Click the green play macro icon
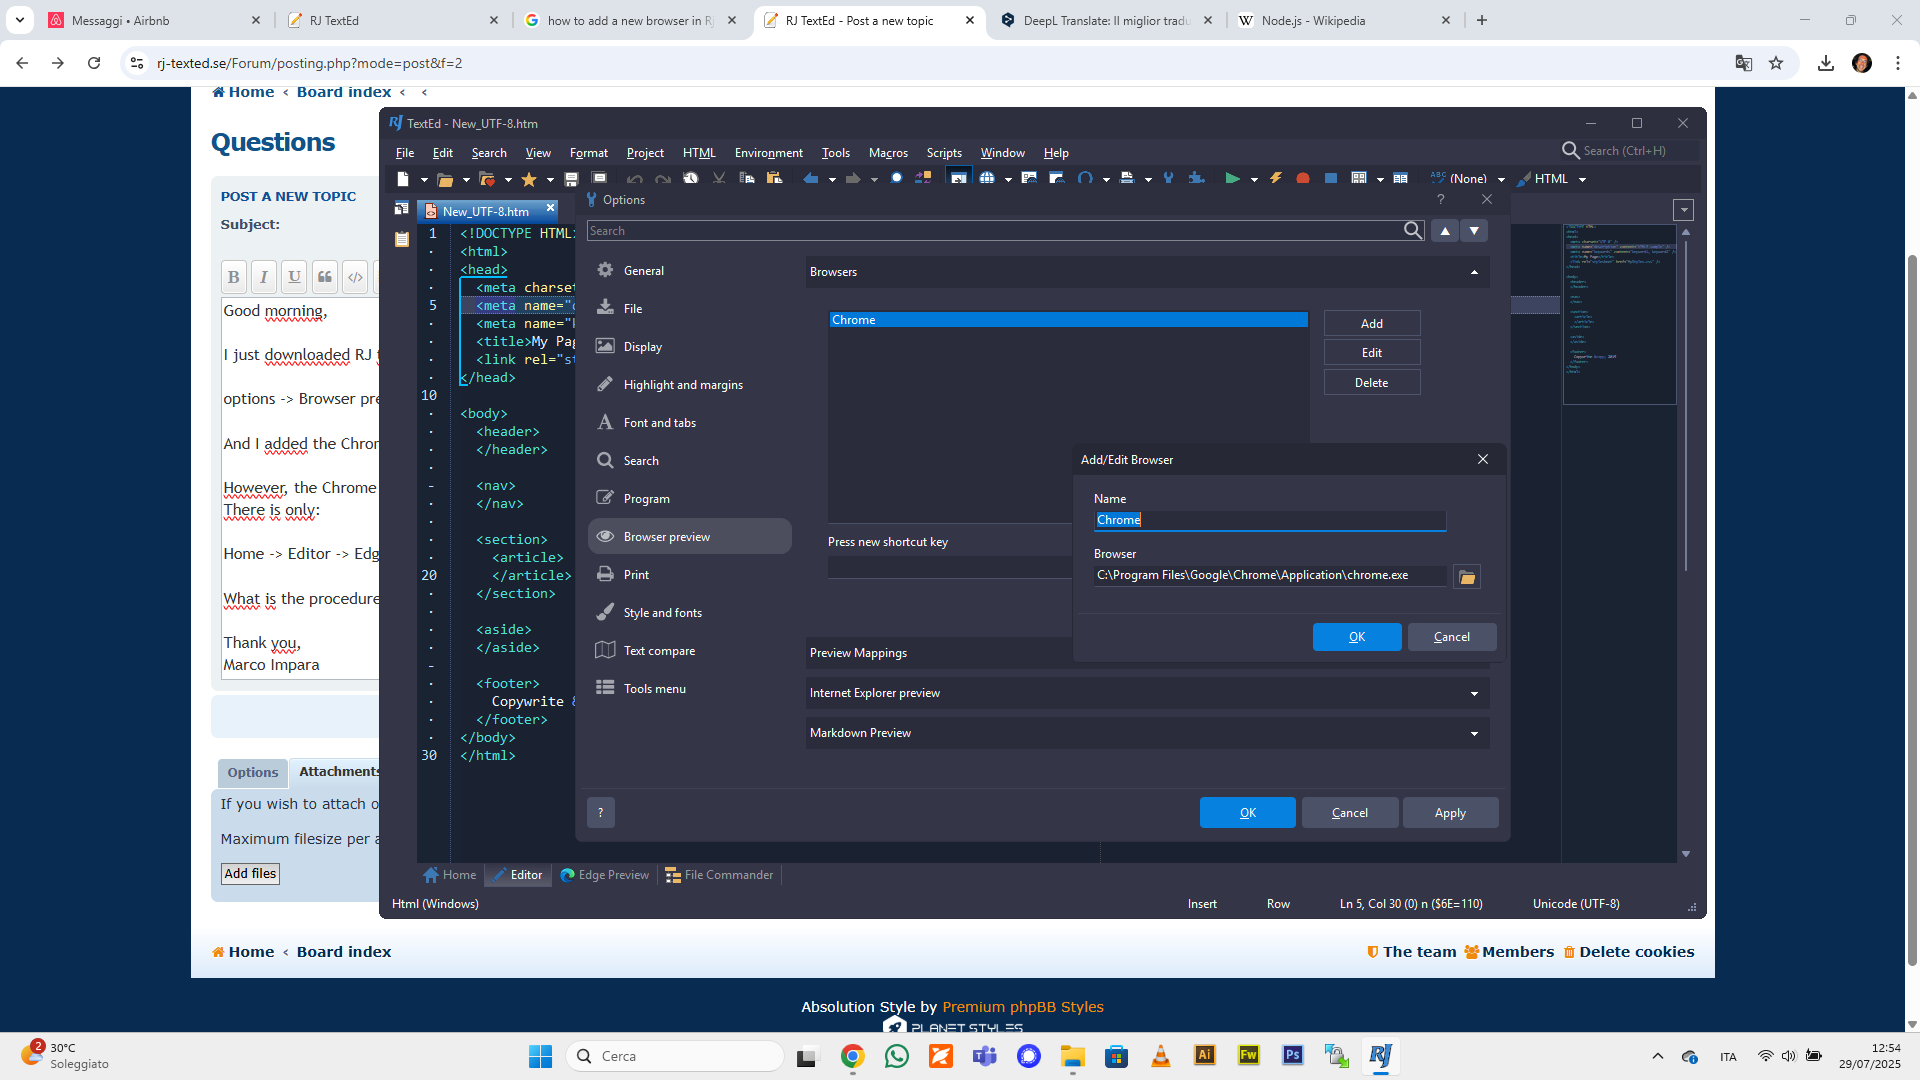 [x=1232, y=179]
